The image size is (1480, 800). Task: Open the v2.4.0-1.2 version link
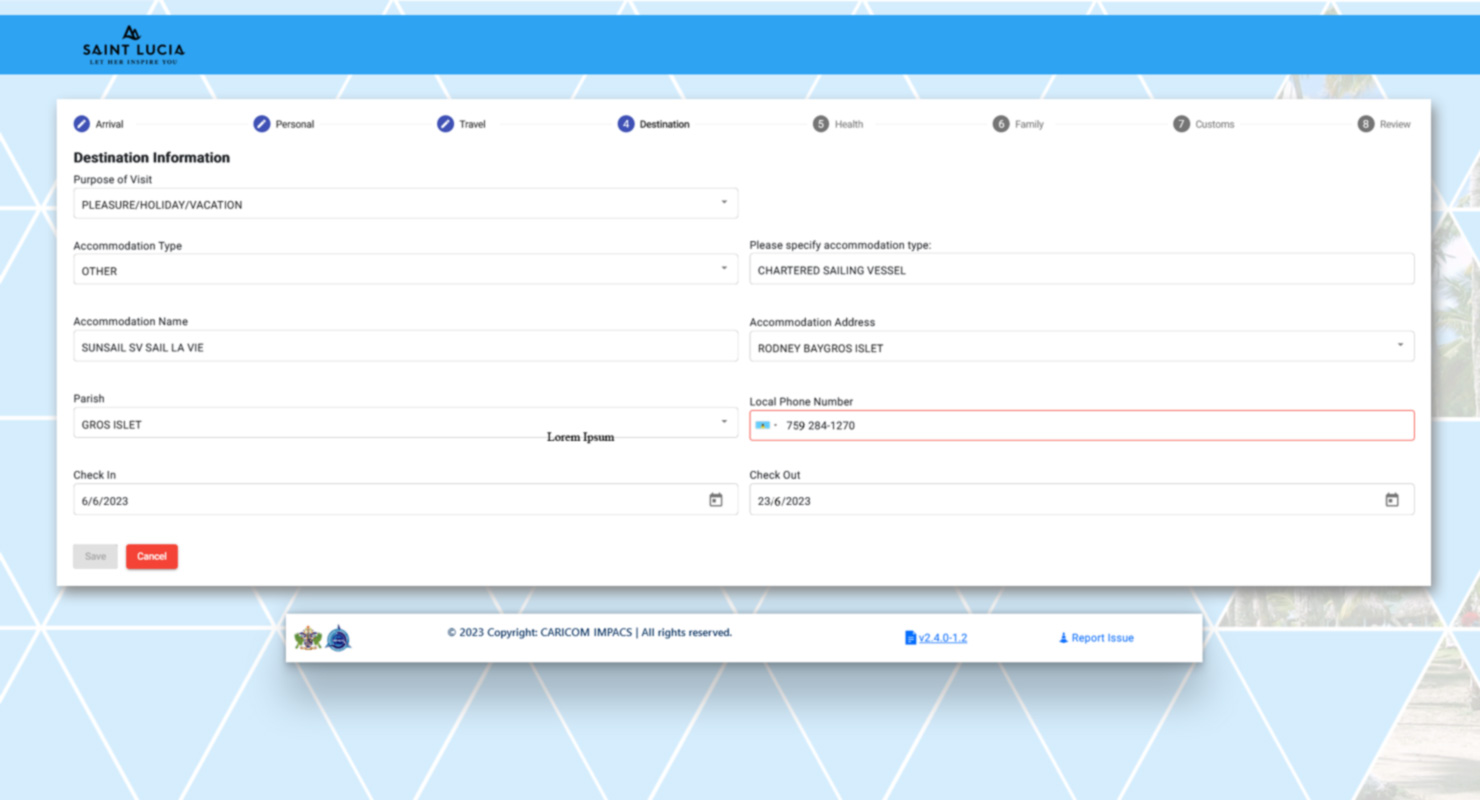(942, 638)
